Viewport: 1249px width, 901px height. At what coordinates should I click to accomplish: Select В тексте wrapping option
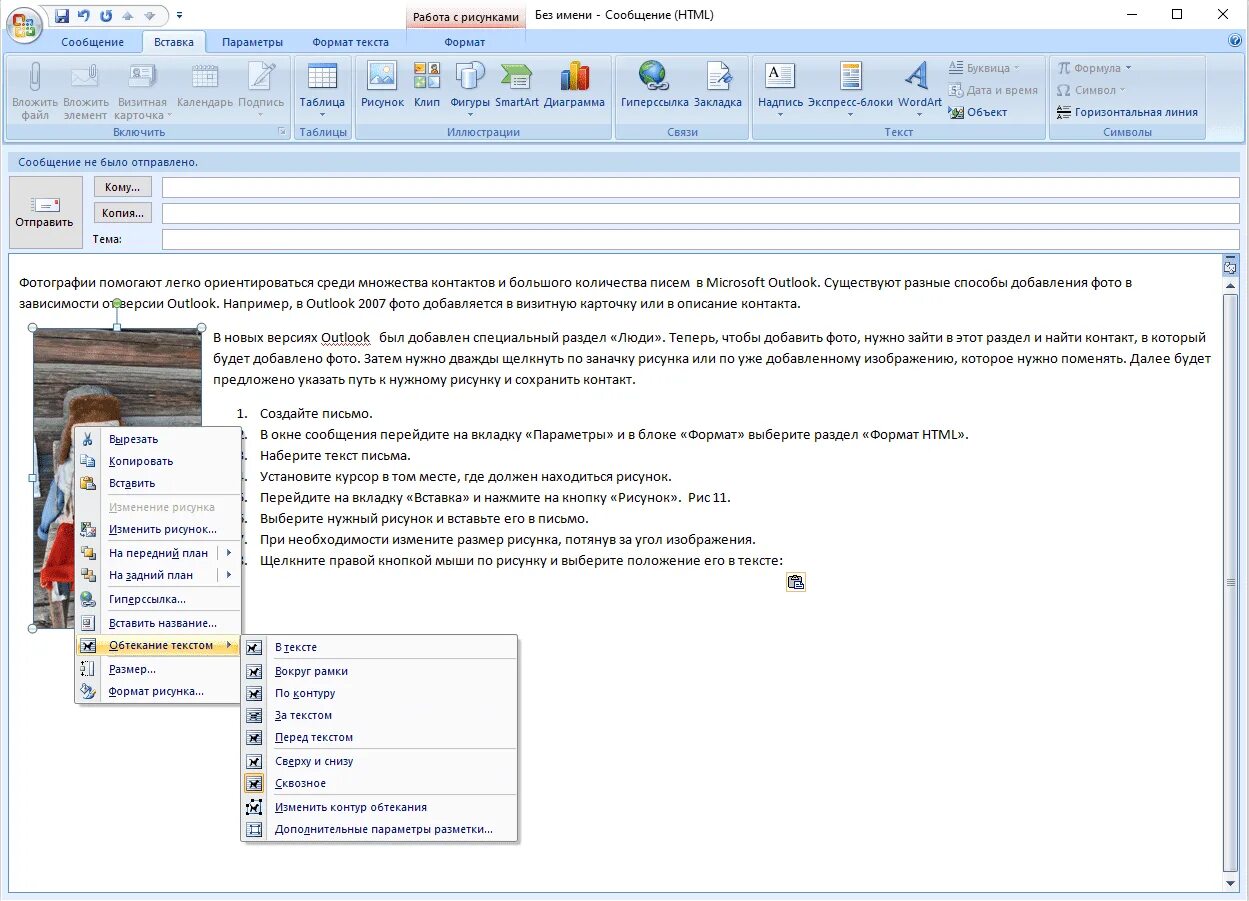380,647
